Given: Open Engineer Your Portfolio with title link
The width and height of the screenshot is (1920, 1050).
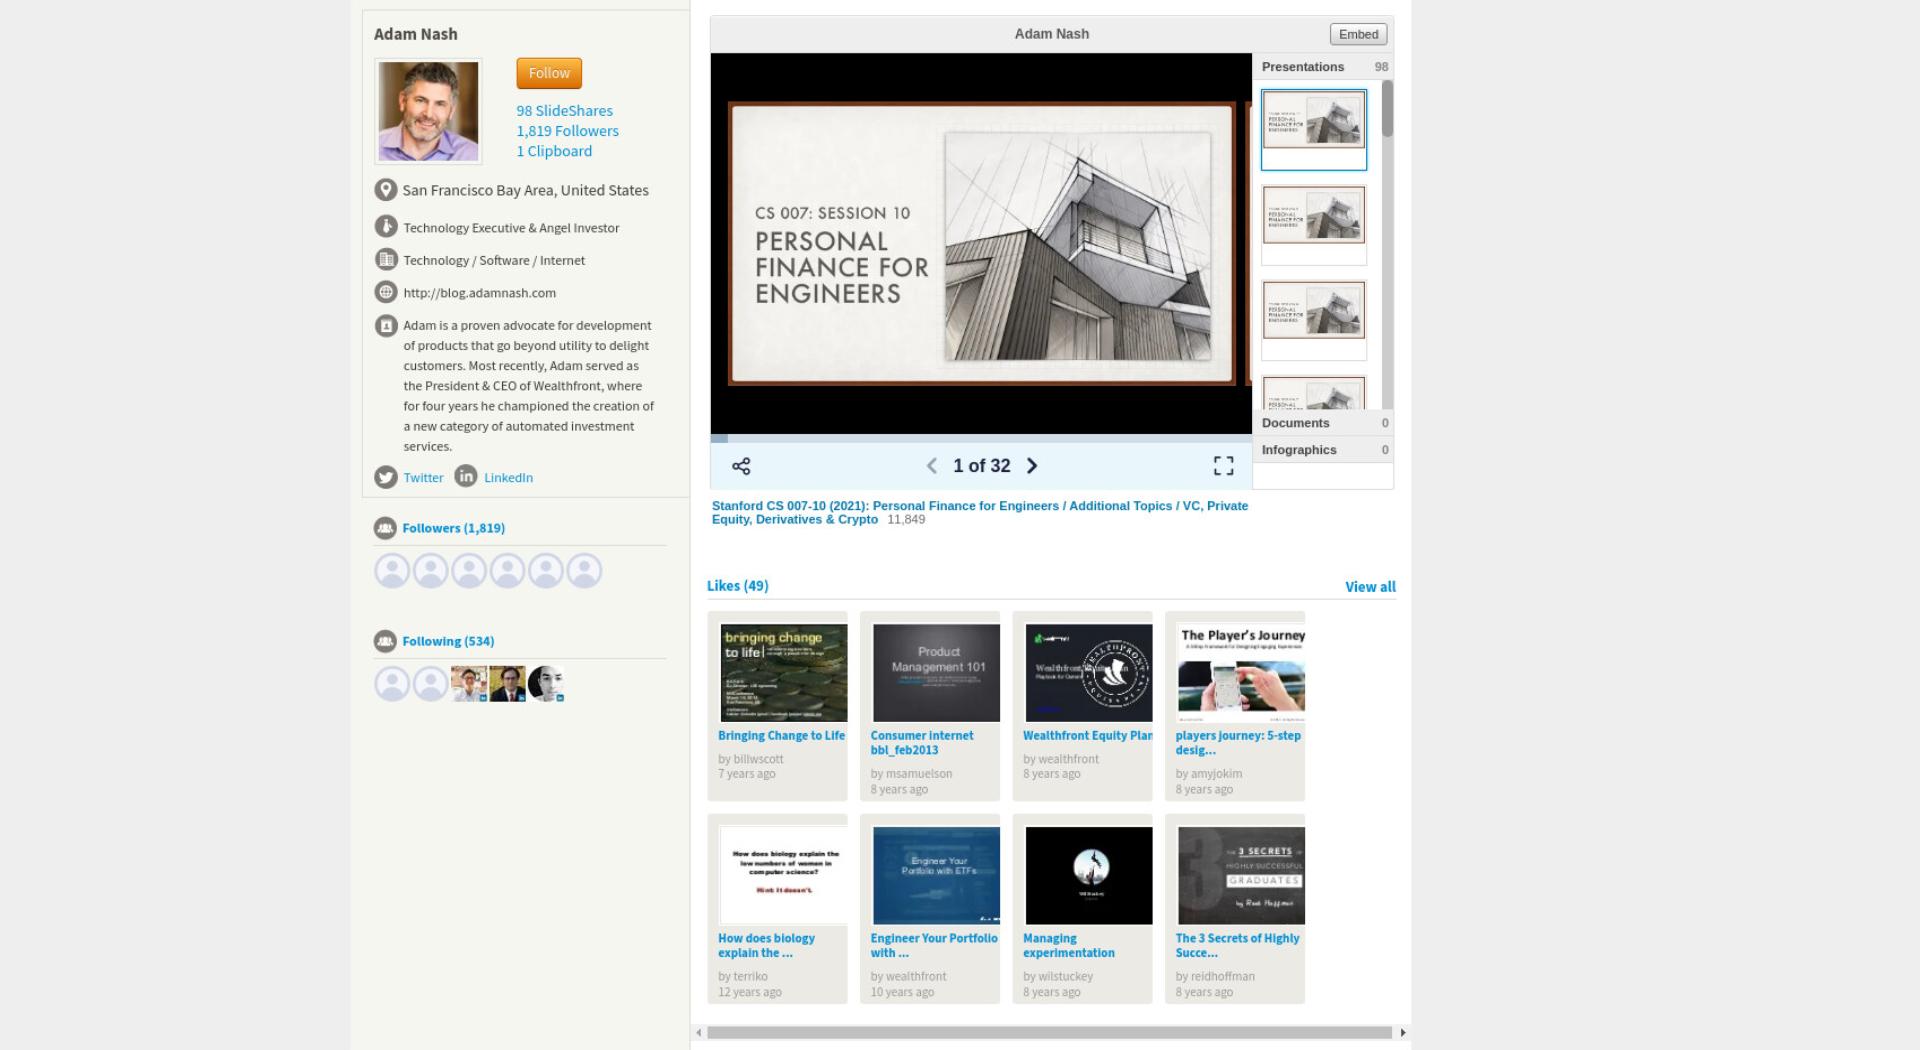Looking at the screenshot, I should pos(934,946).
